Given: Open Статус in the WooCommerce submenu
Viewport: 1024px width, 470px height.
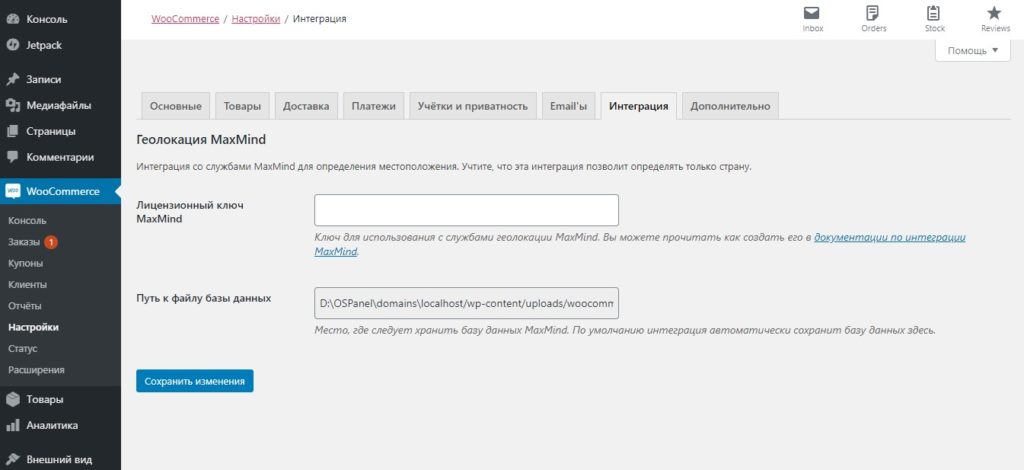Looking at the screenshot, I should tap(23, 349).
